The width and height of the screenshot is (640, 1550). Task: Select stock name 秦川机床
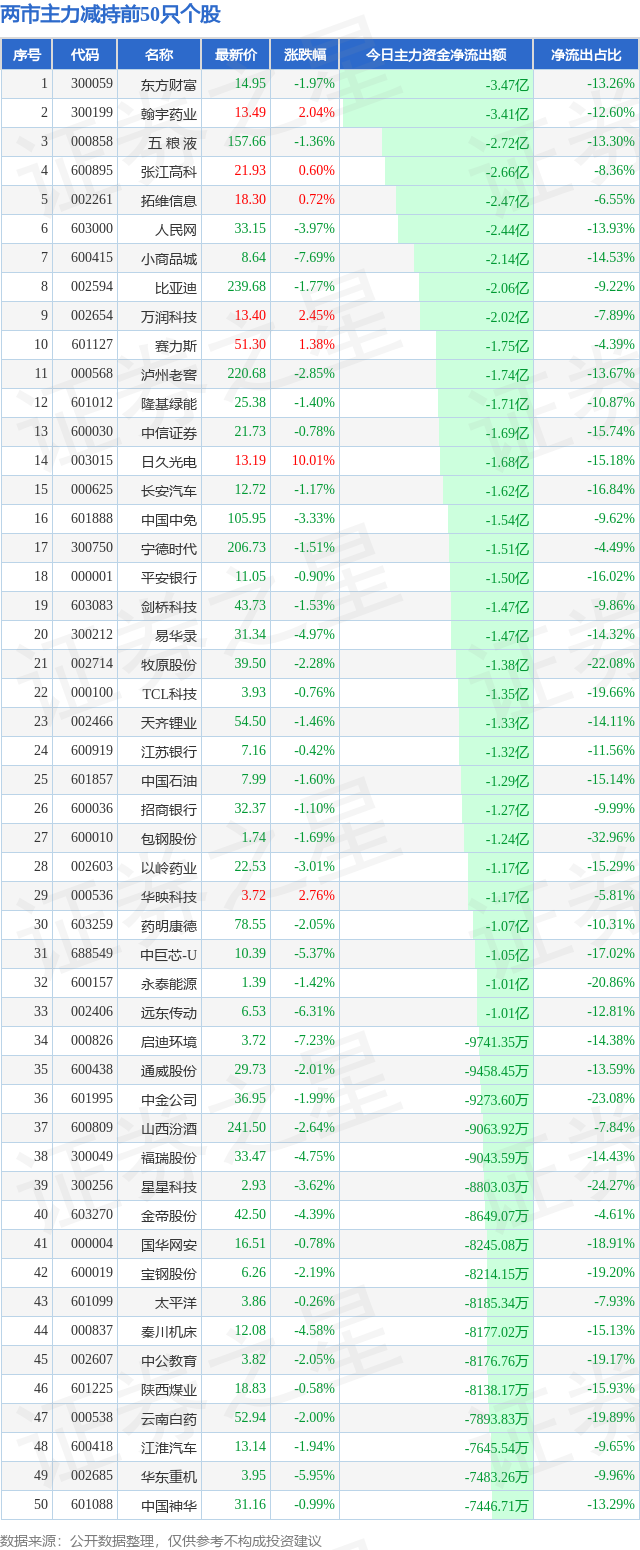pyautogui.click(x=169, y=1331)
